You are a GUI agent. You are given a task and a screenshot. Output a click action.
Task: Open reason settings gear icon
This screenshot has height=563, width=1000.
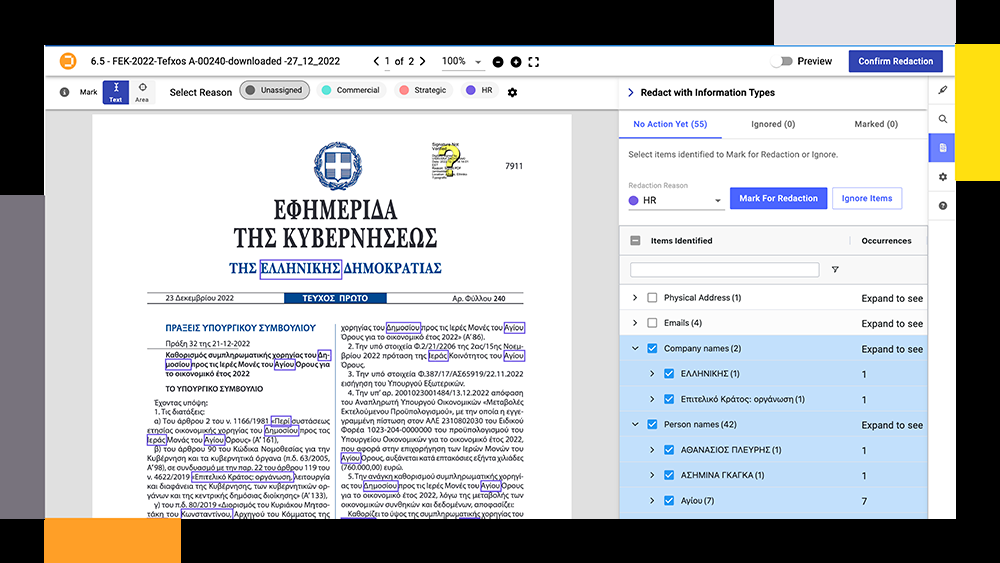[512, 92]
